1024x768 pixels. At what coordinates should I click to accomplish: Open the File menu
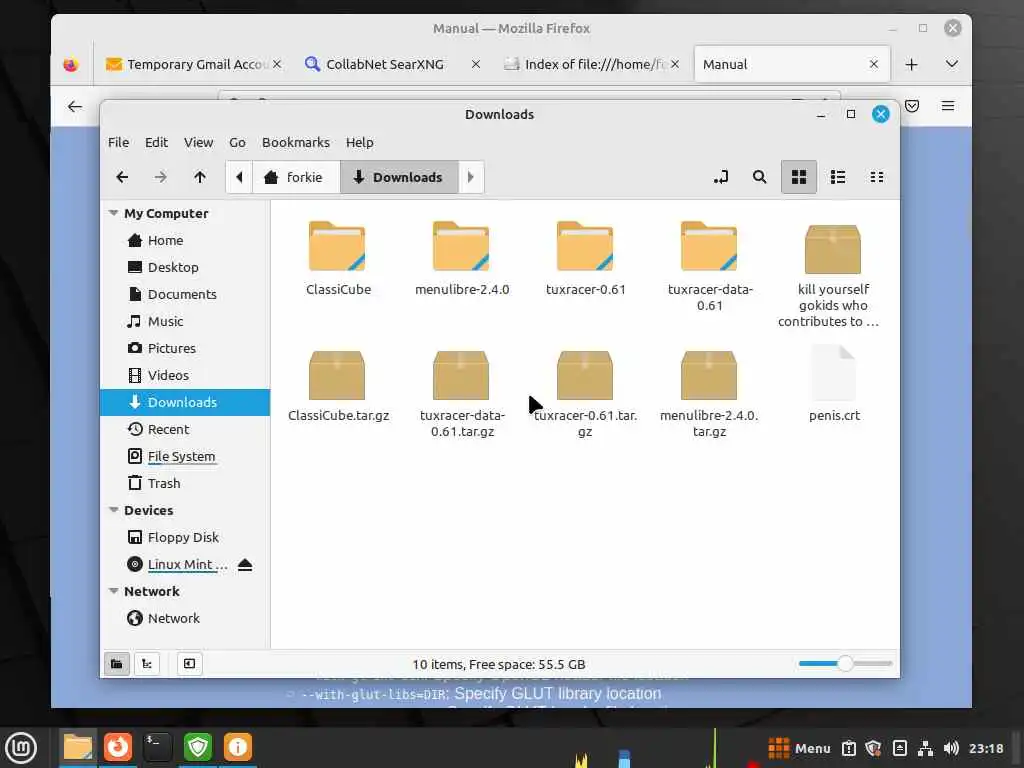(118, 142)
